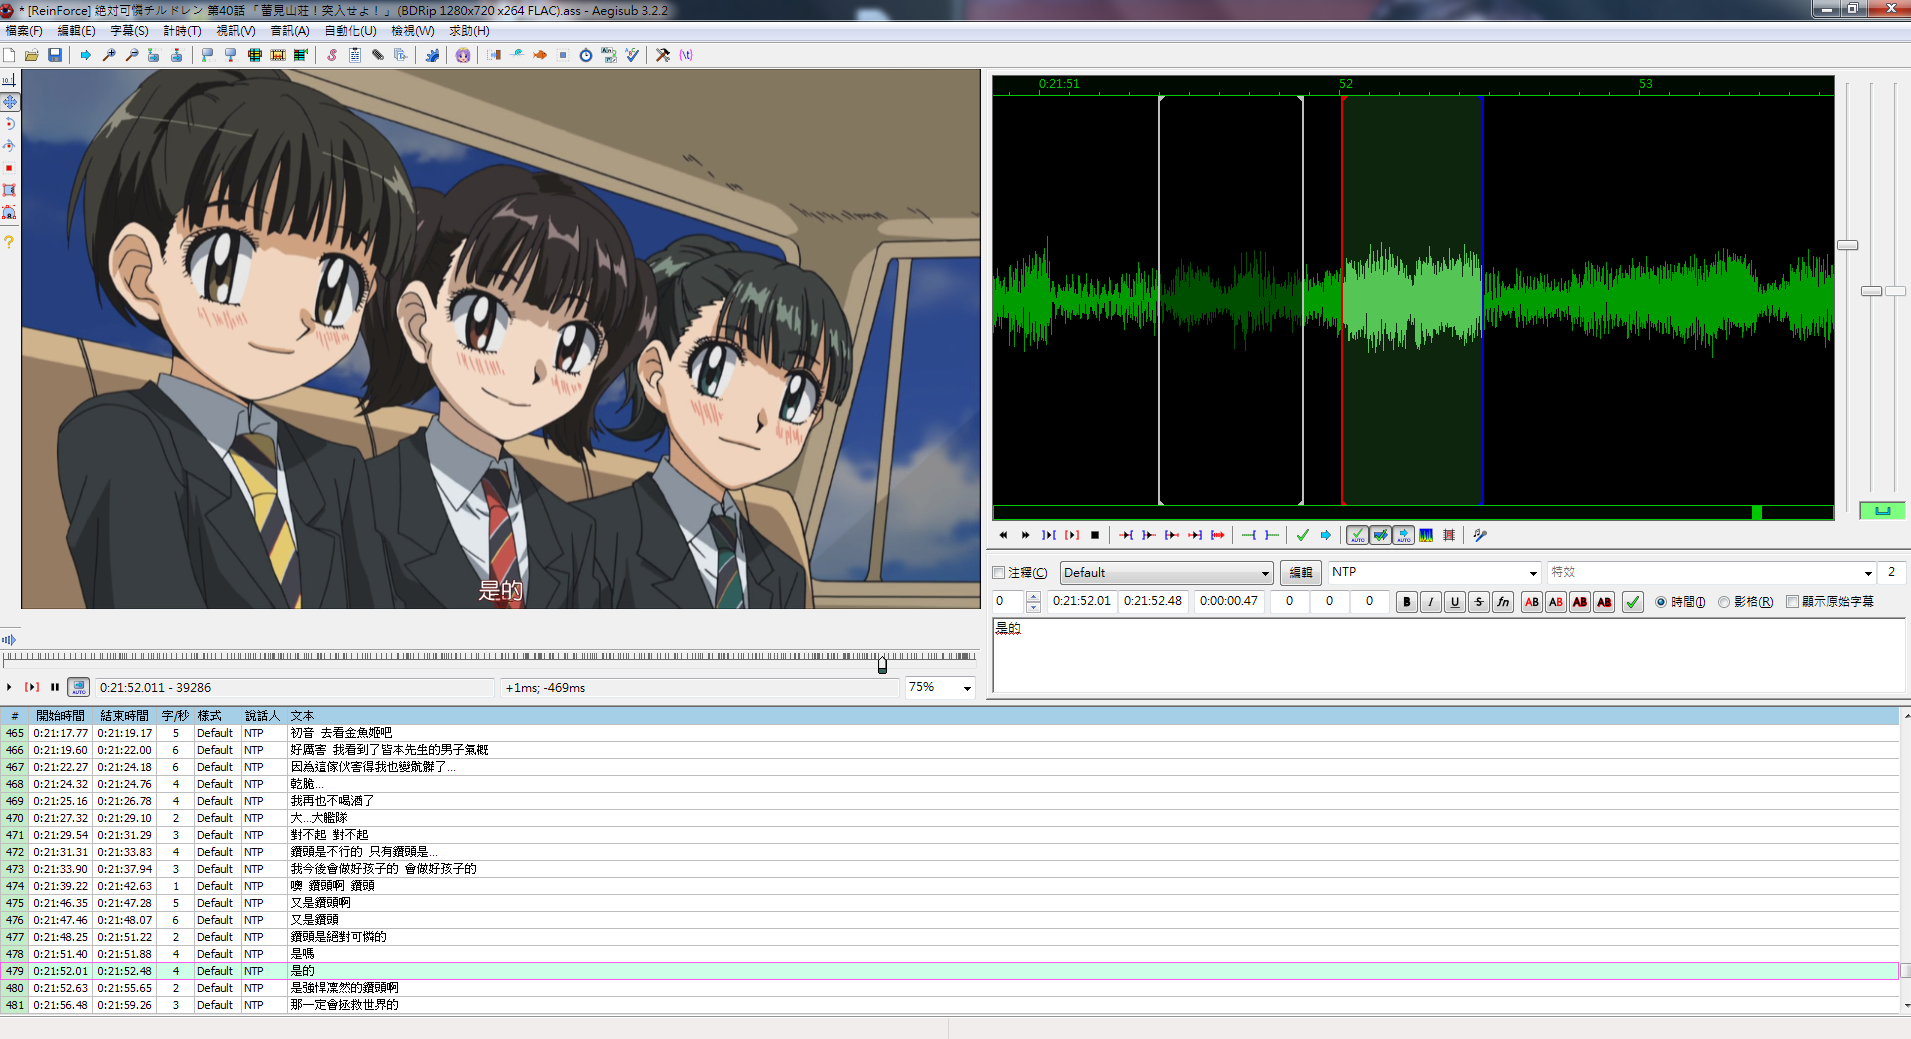The height and width of the screenshot is (1039, 1911).
Task: Open attachments paperclip icon
Action: click(x=378, y=55)
